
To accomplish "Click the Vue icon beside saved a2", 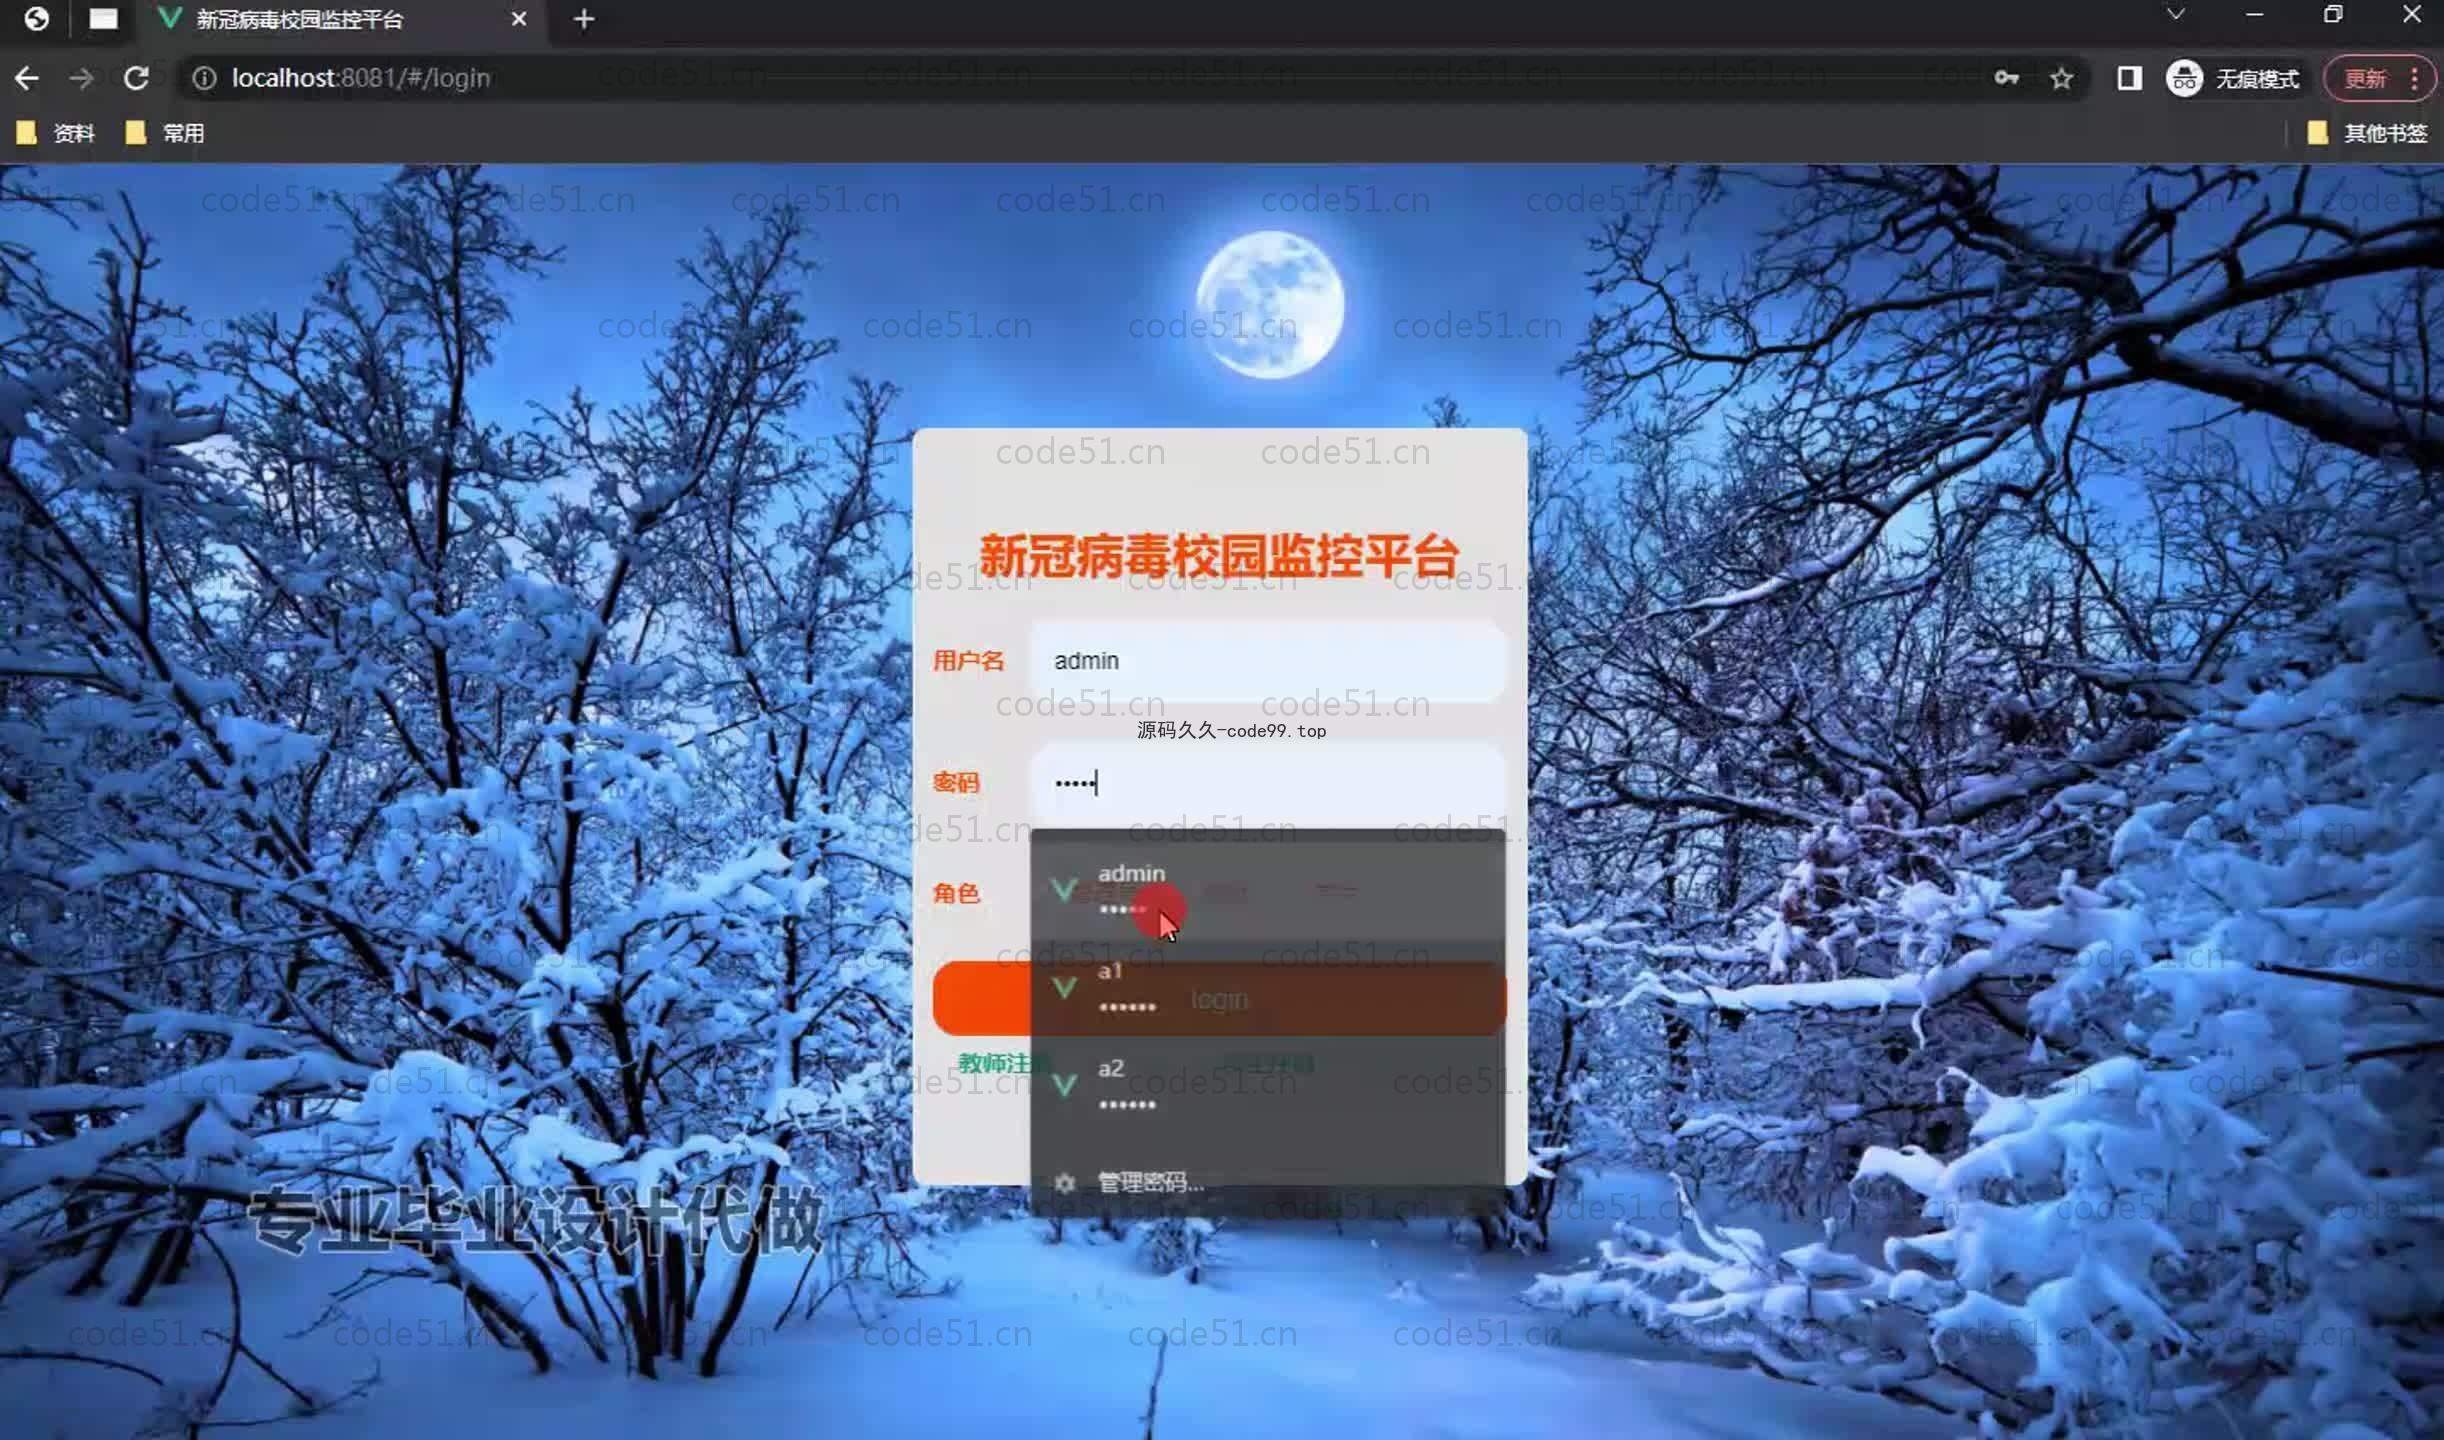I will (x=1064, y=1086).
